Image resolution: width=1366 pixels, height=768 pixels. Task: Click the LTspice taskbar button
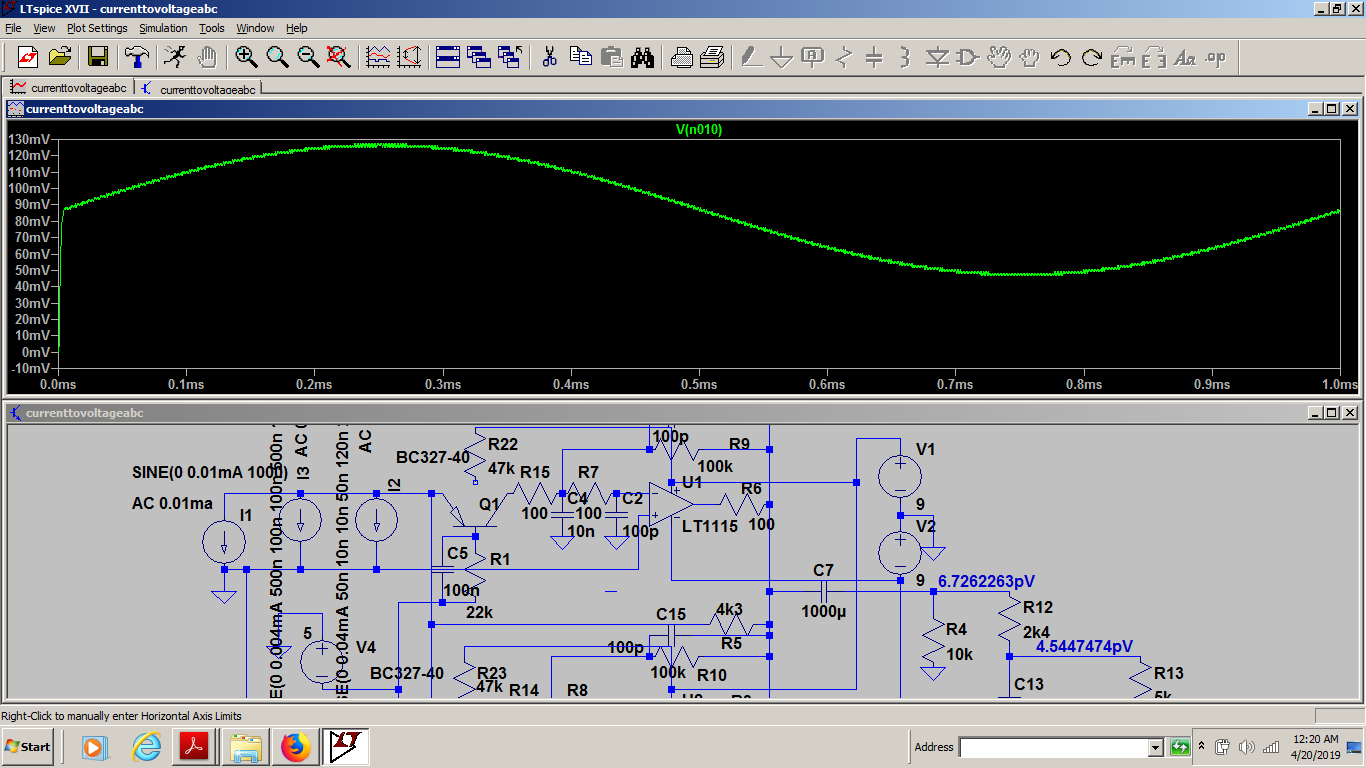point(346,746)
